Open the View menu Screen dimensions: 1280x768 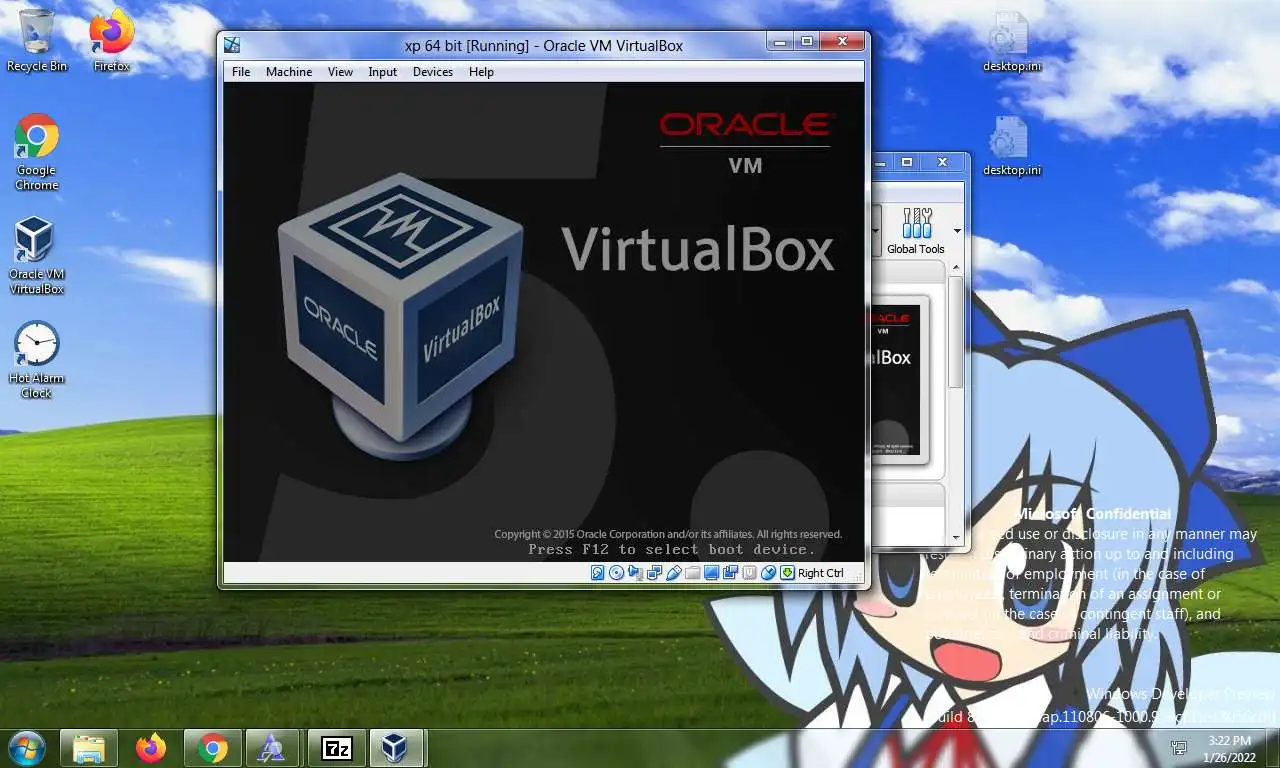click(340, 72)
